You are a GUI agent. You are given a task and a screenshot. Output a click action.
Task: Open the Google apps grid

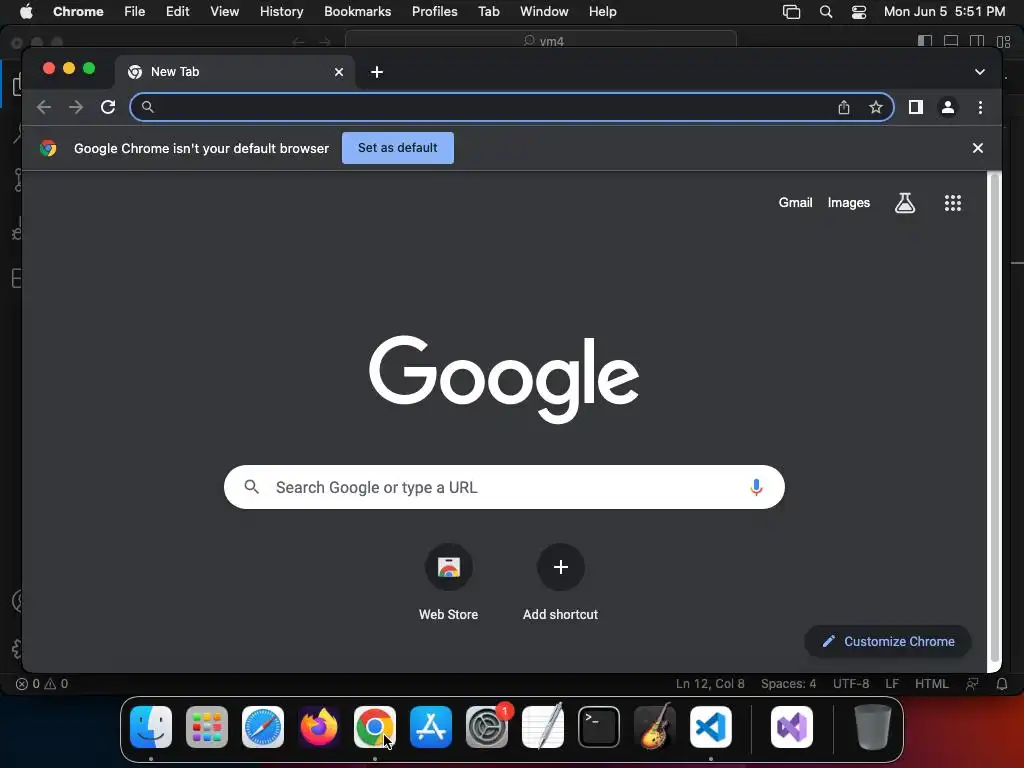point(953,203)
